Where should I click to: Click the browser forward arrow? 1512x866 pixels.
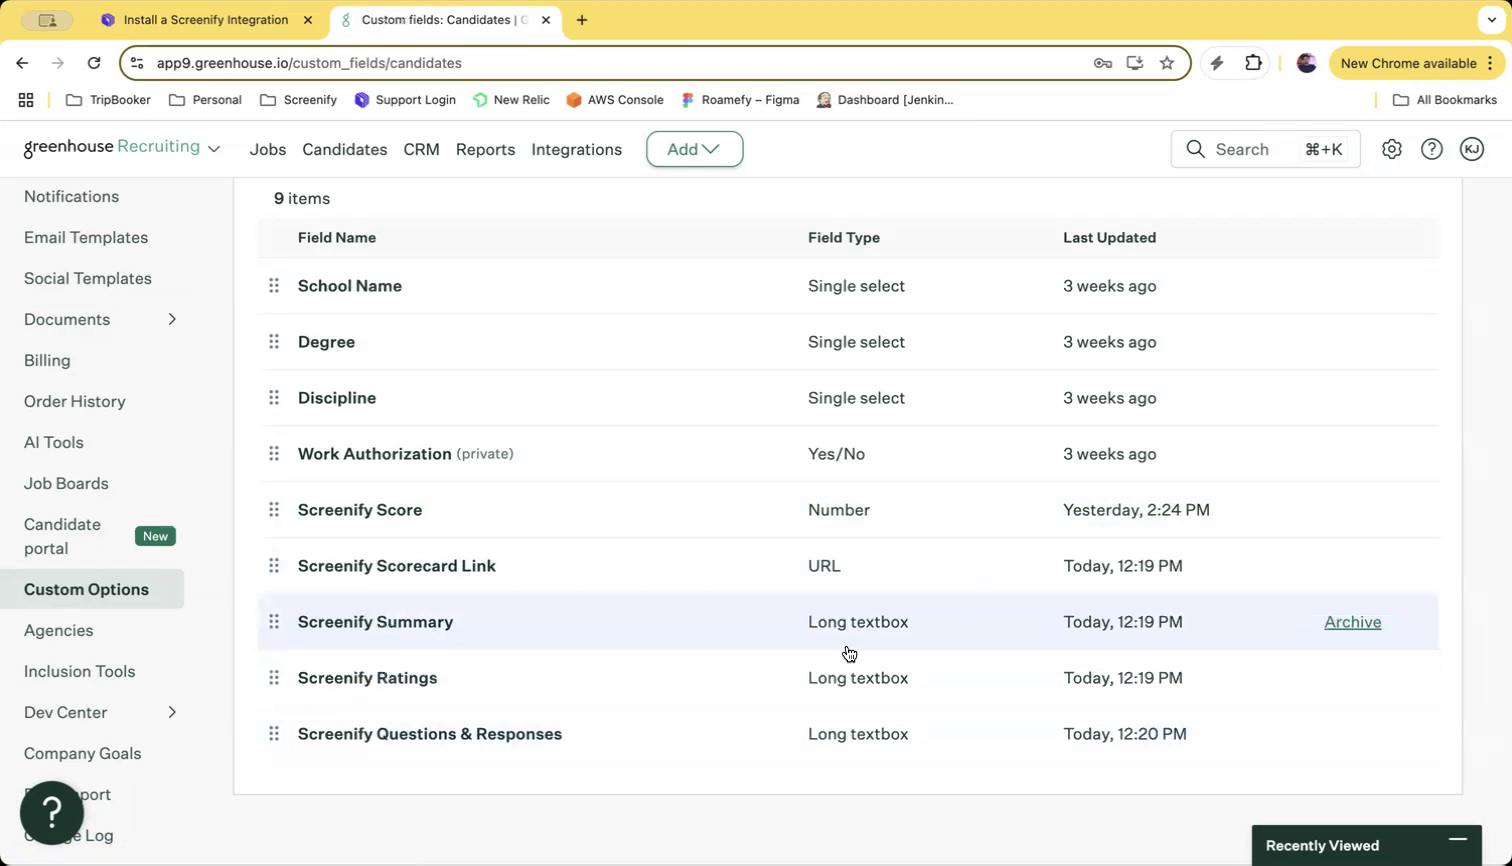click(x=58, y=63)
